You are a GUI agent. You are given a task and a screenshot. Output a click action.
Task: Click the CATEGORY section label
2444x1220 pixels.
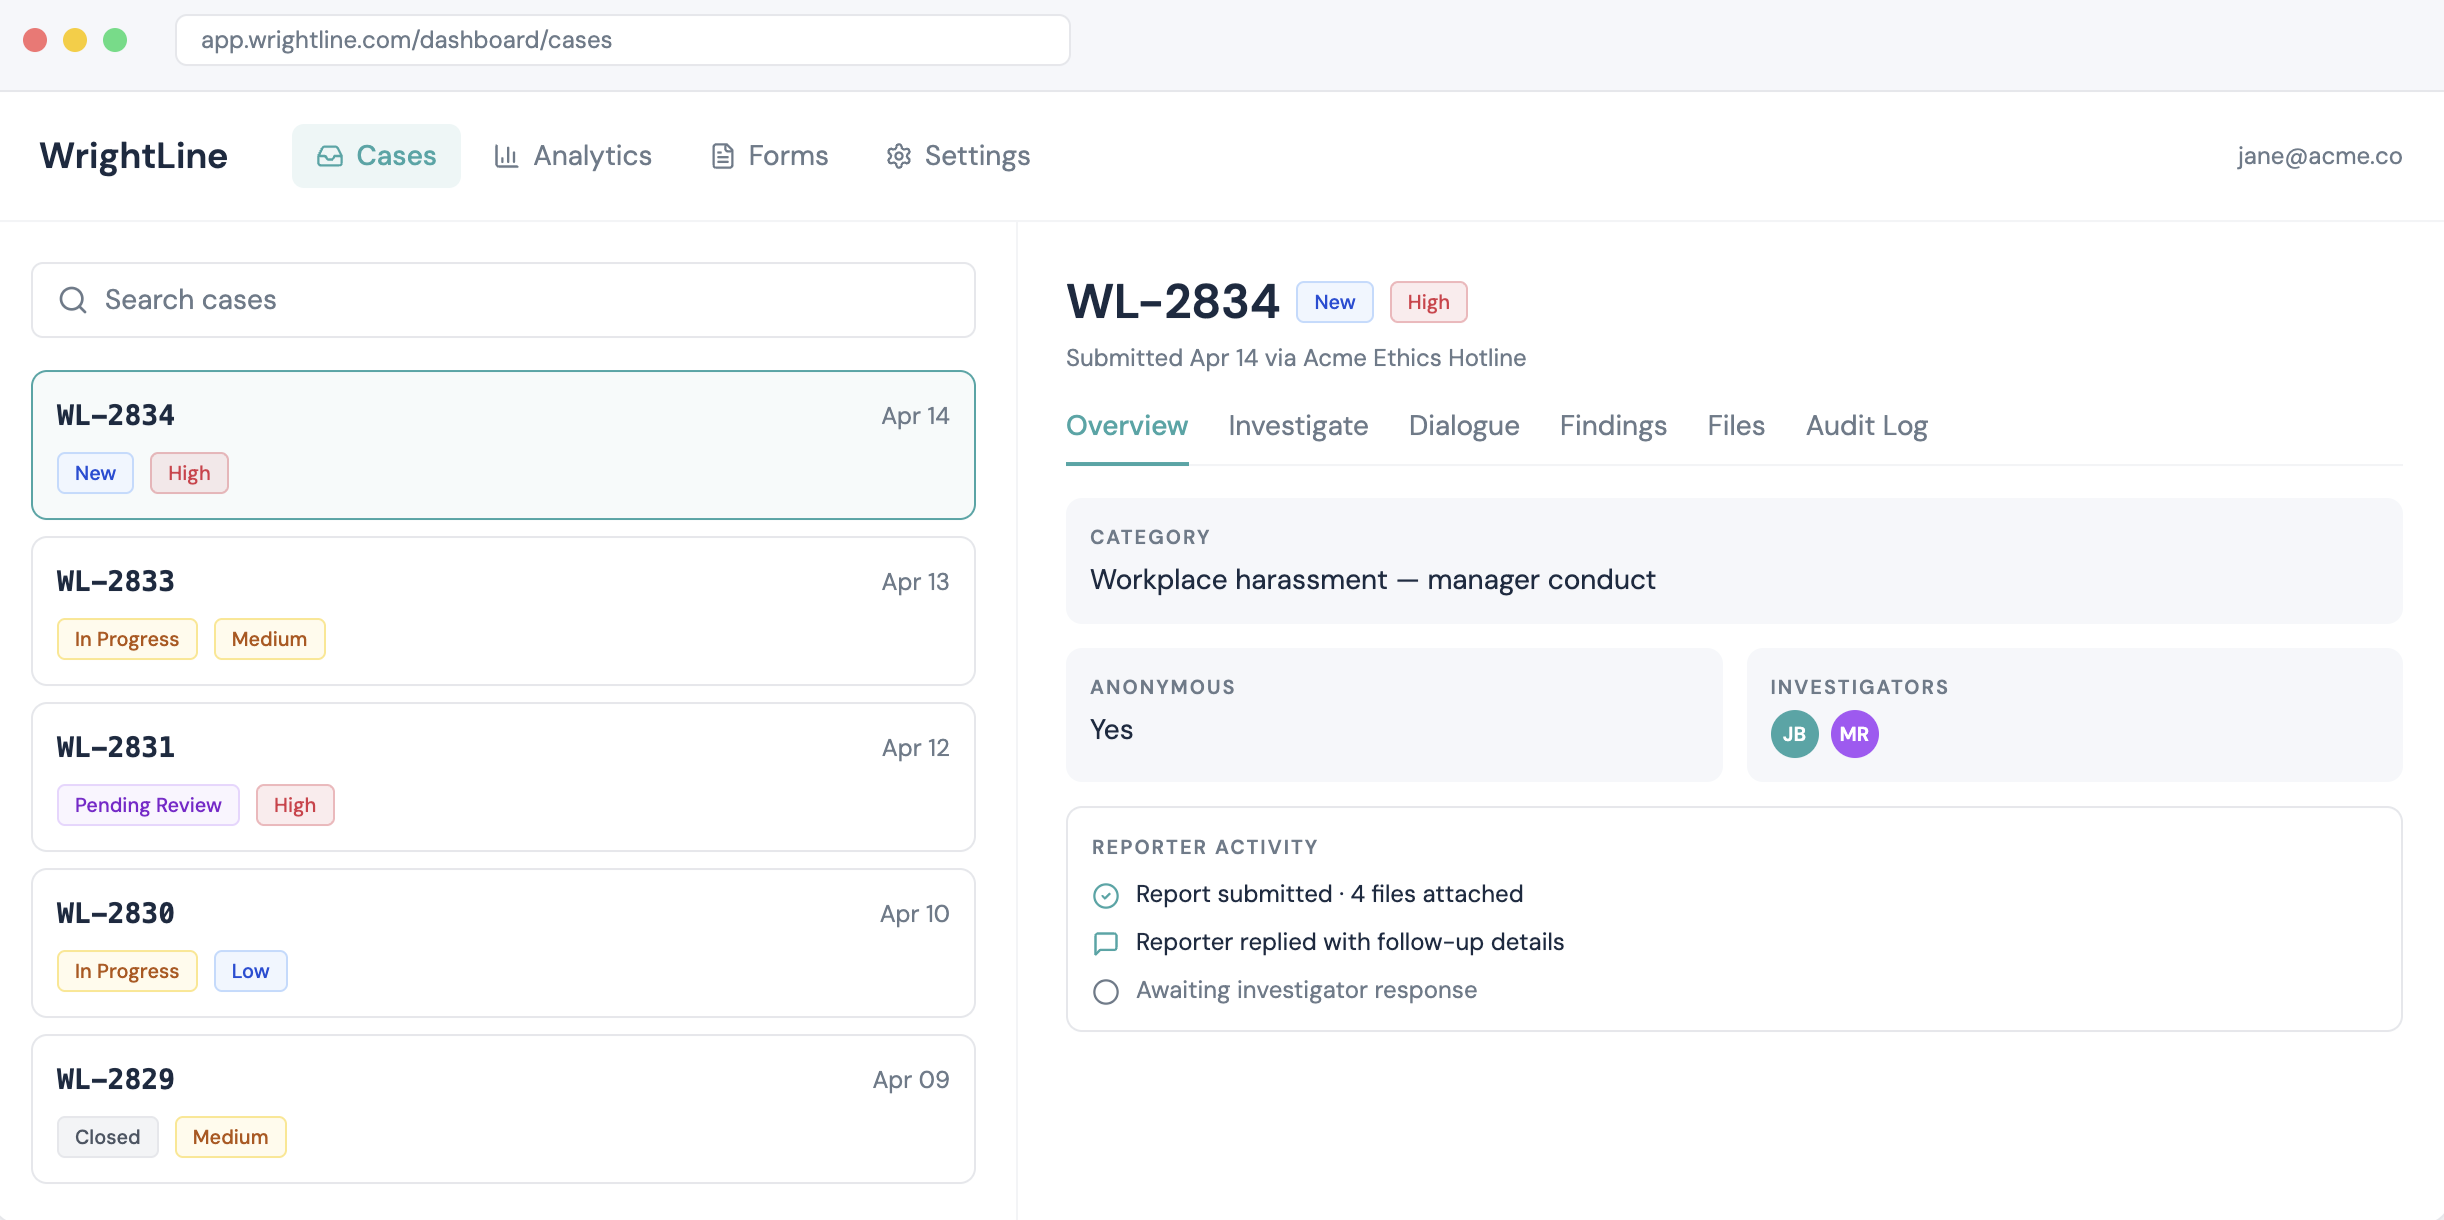click(x=1150, y=537)
